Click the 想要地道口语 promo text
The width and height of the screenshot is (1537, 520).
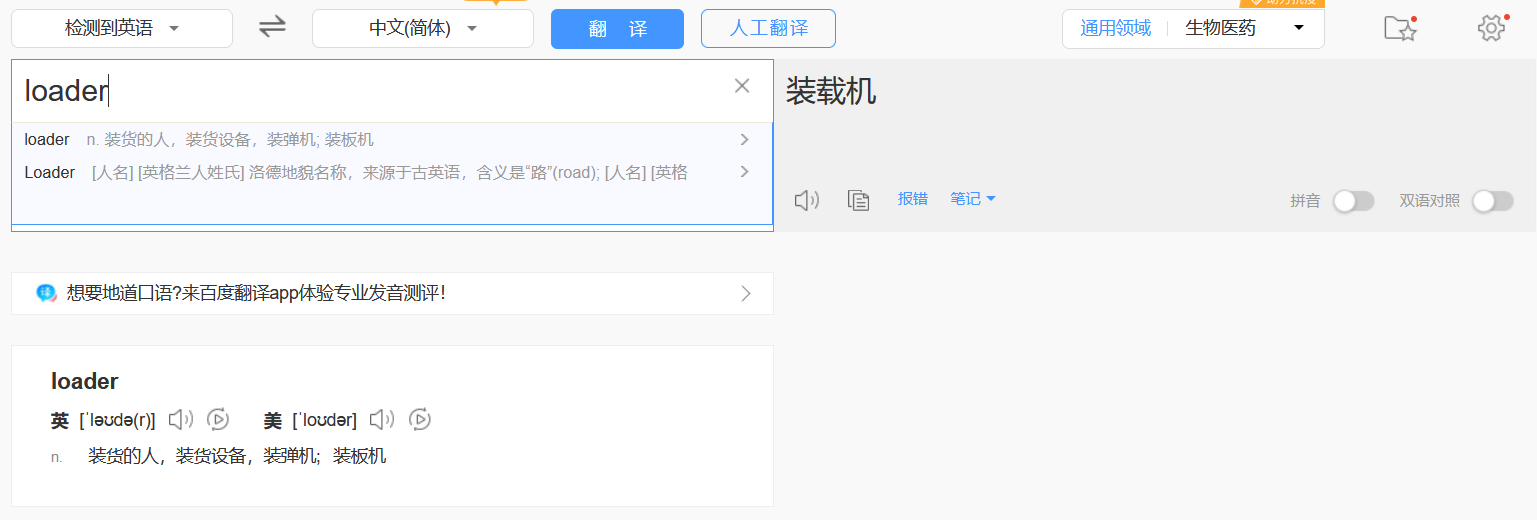click(255, 293)
